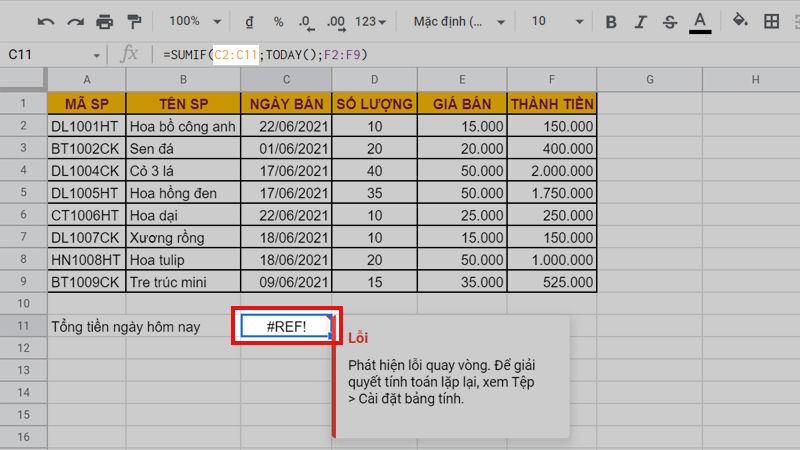Select column E header

(462, 80)
